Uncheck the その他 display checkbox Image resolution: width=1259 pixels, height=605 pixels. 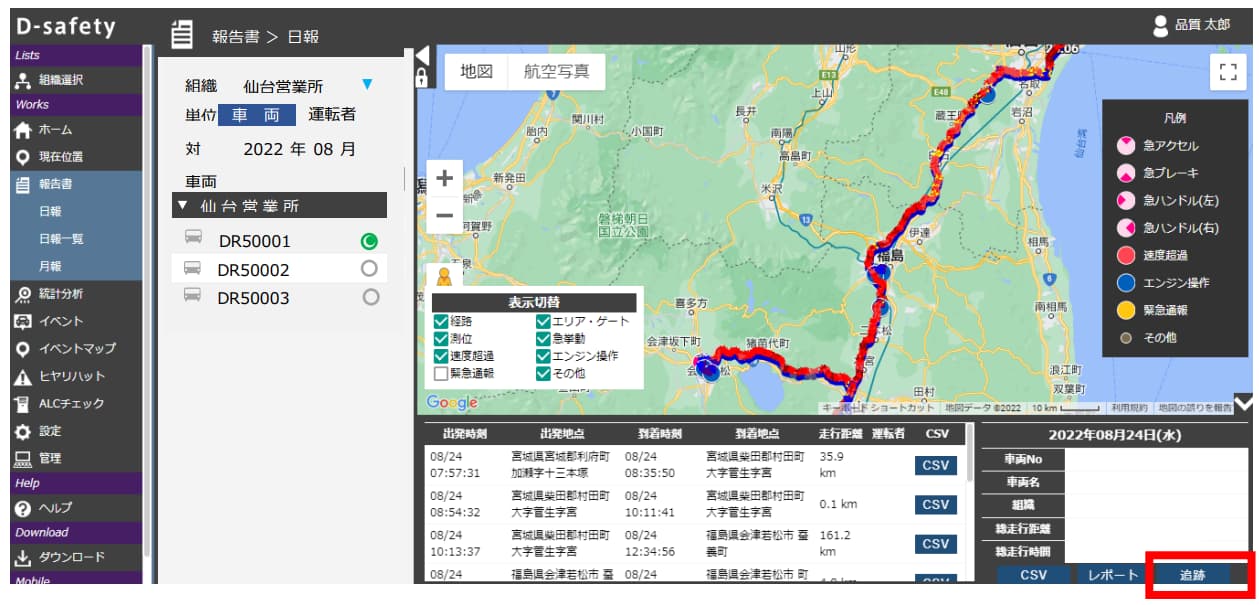coord(543,373)
